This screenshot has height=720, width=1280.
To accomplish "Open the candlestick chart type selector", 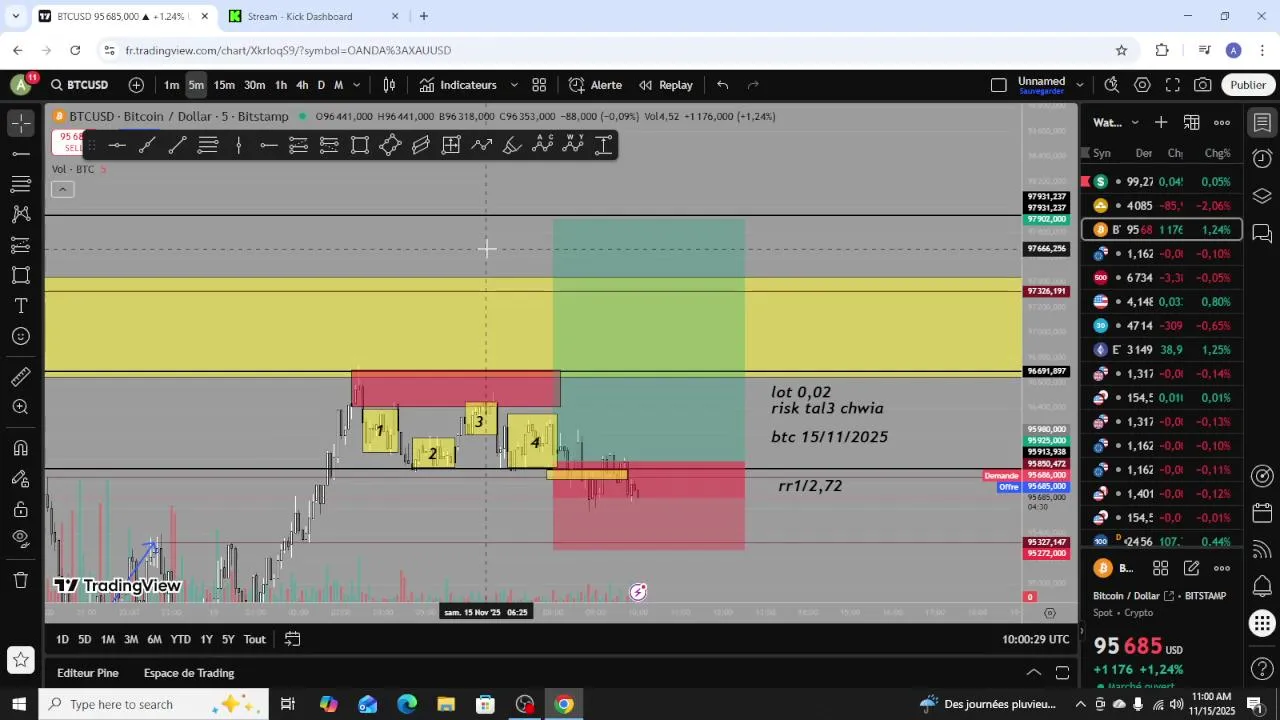I will [389, 85].
